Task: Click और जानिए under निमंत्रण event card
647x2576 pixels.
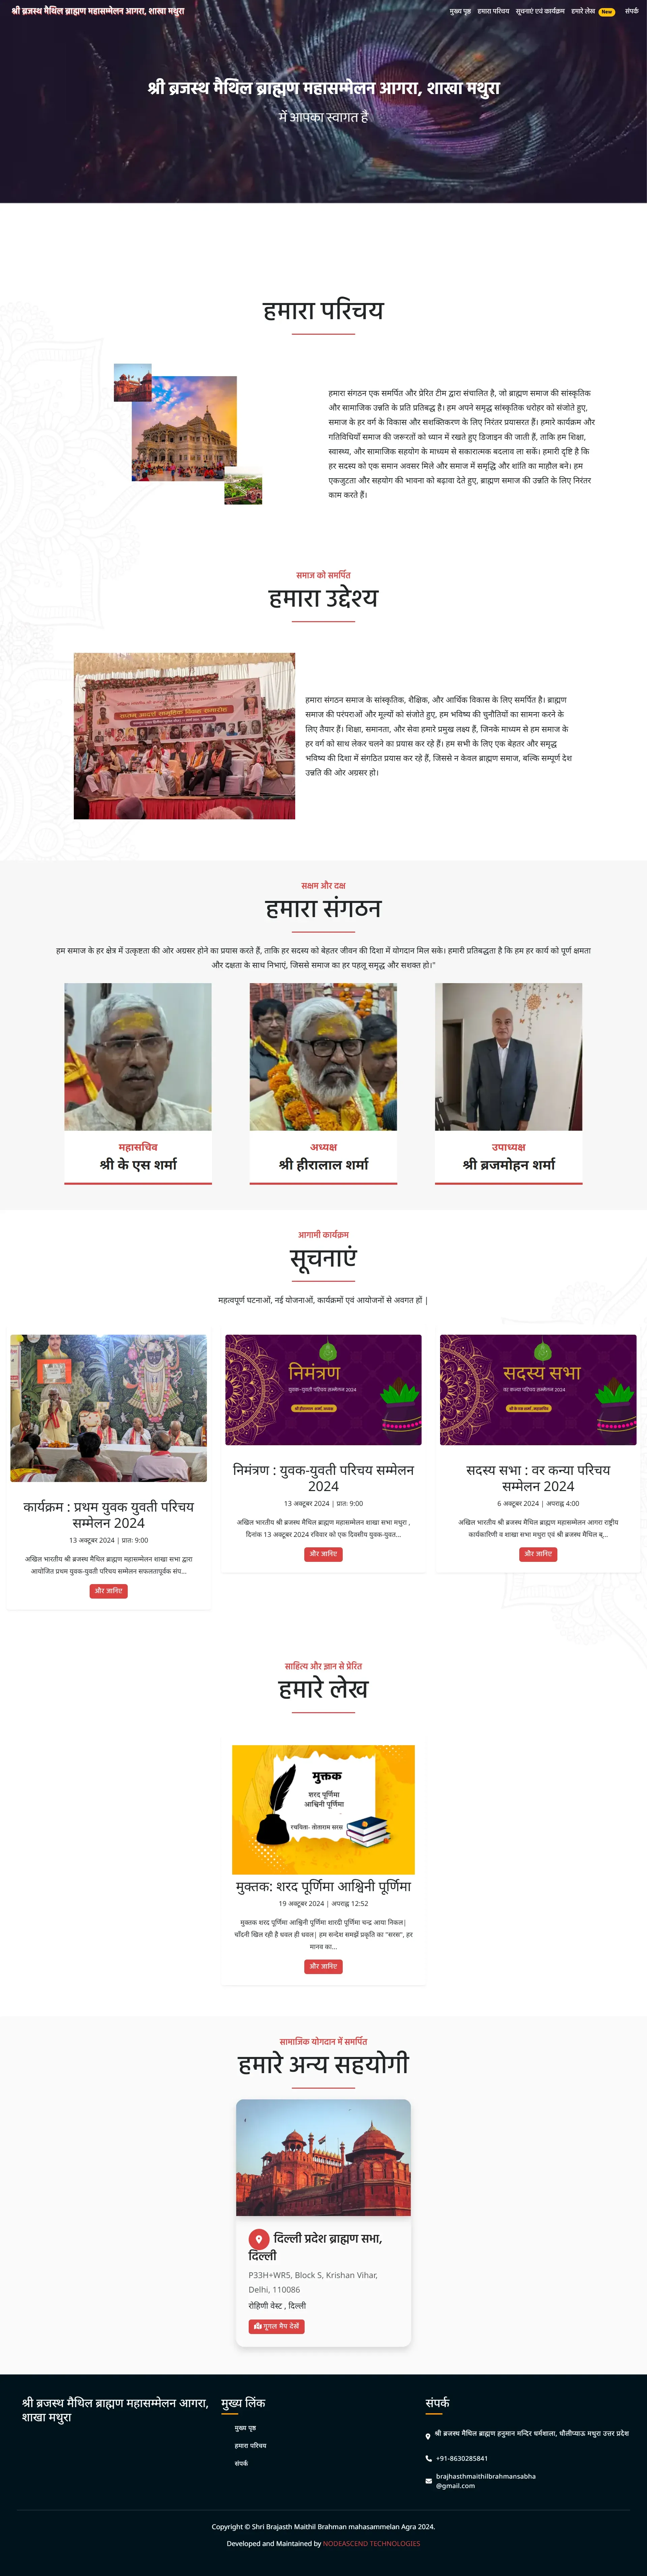Action: 323,1554
